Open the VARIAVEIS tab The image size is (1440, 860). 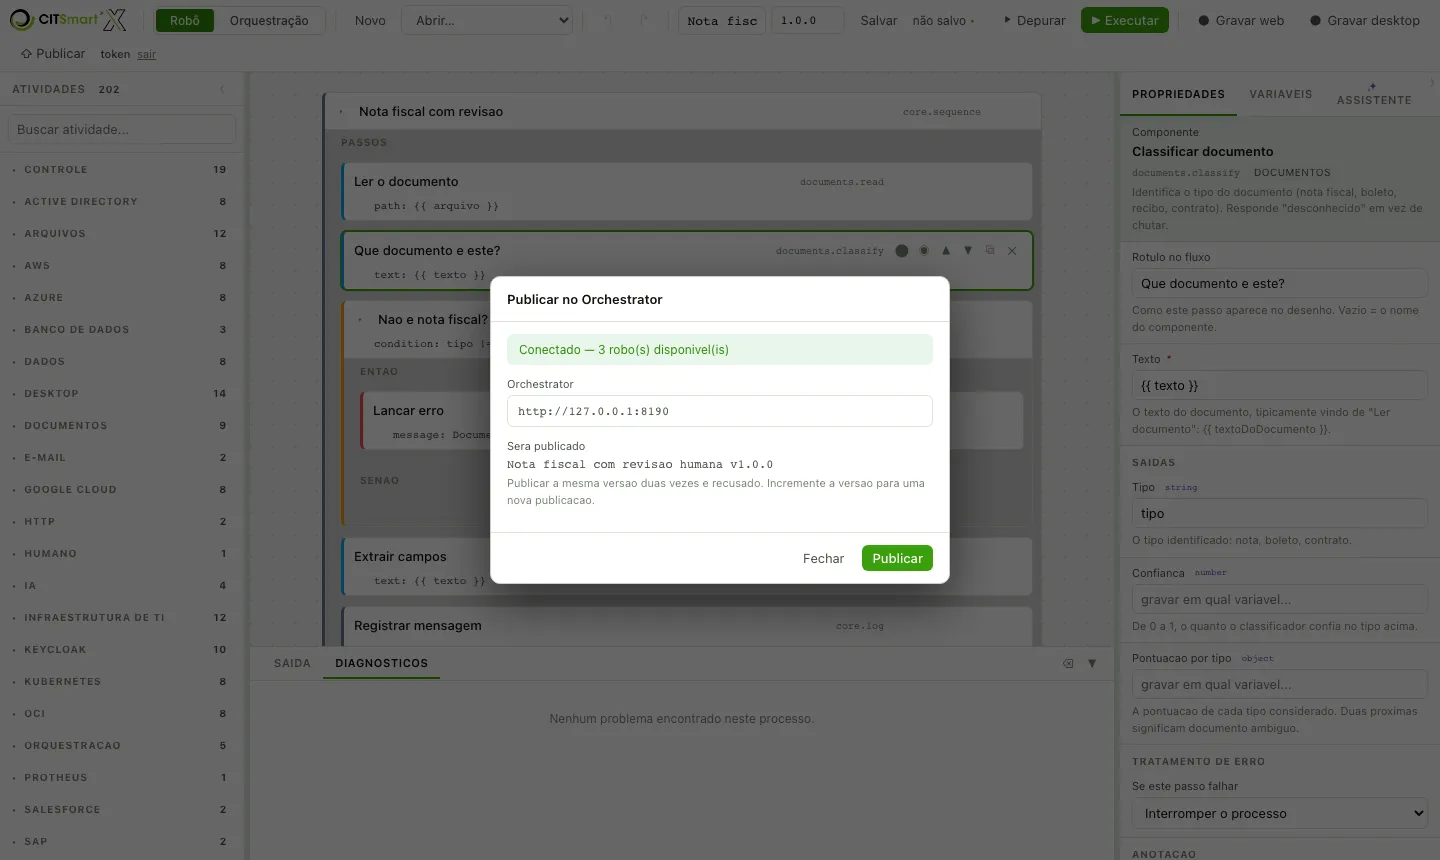[1280, 94]
